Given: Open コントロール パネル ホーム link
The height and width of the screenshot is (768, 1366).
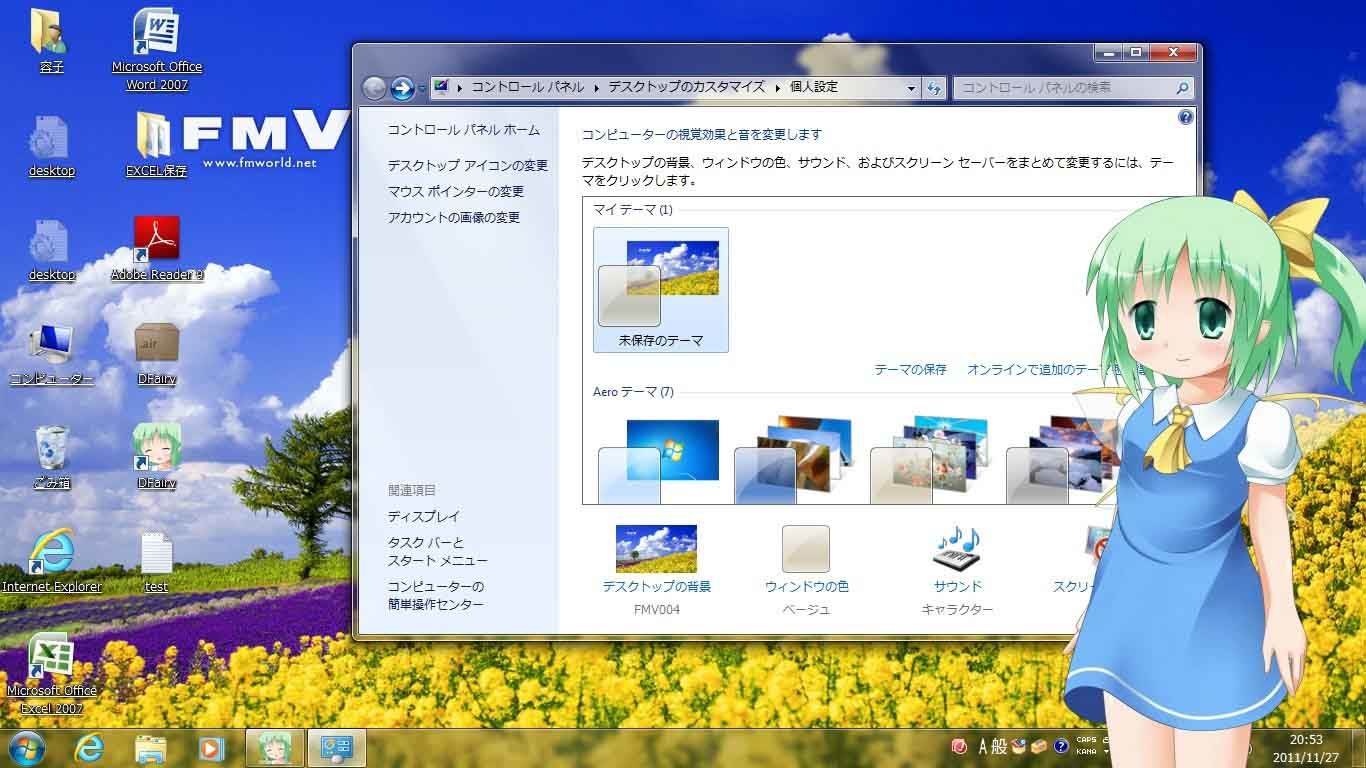Looking at the screenshot, I should coord(463,130).
